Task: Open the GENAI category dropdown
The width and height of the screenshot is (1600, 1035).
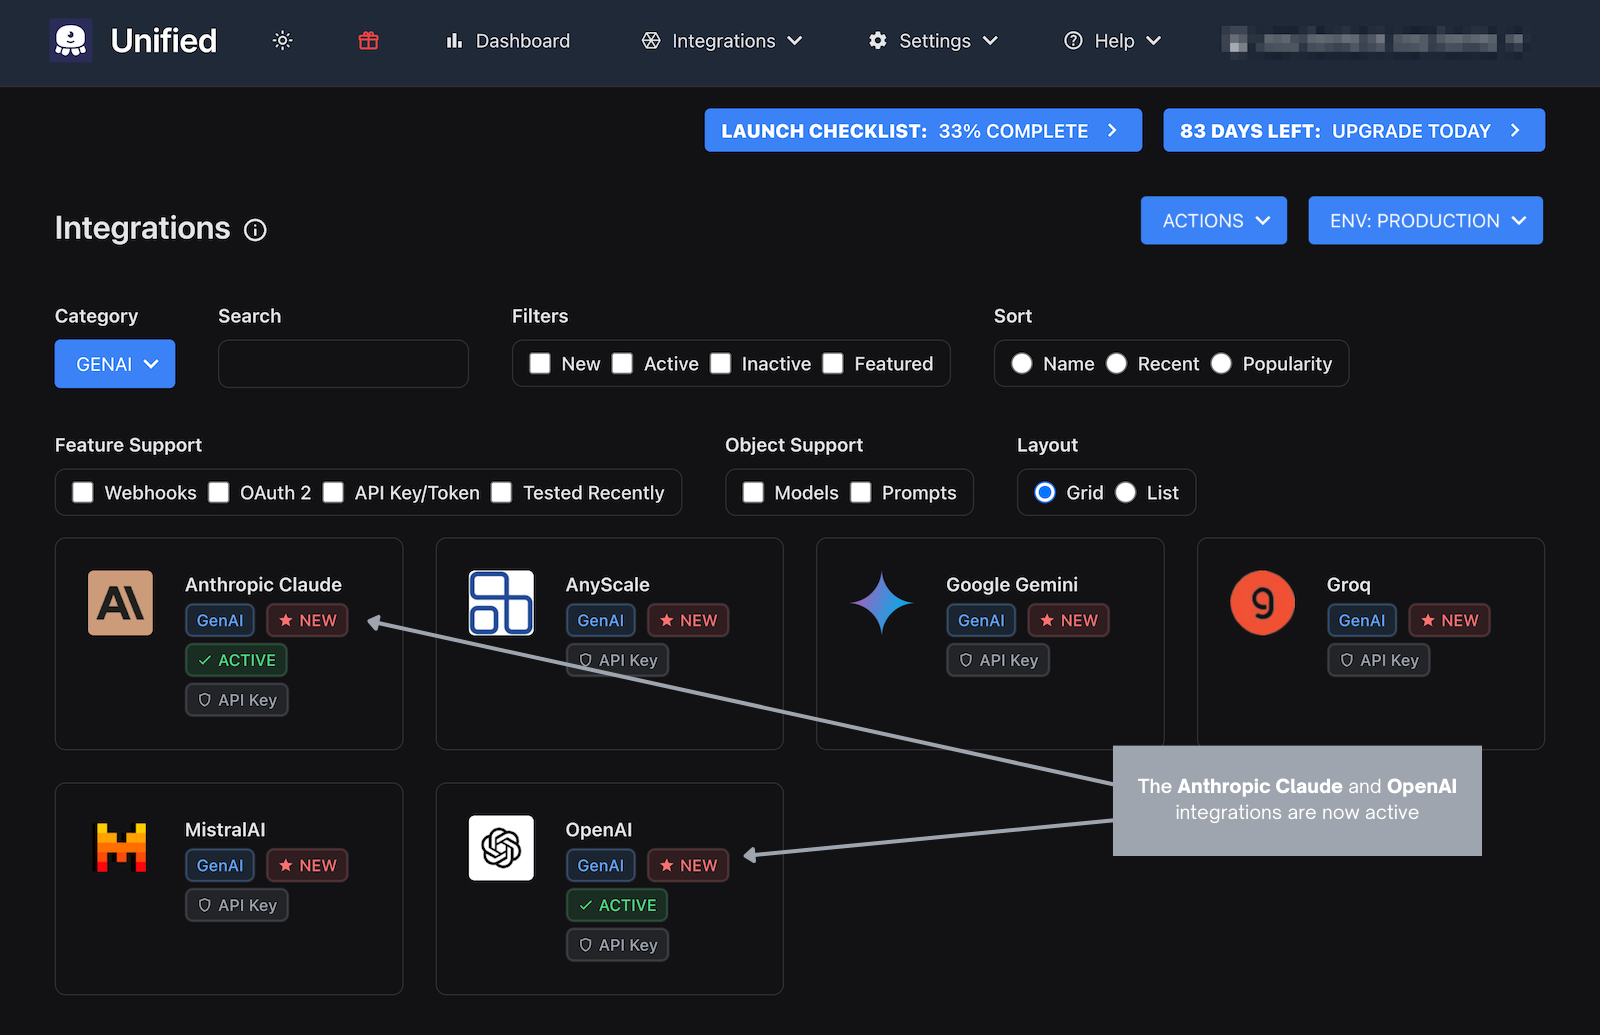Action: point(114,363)
